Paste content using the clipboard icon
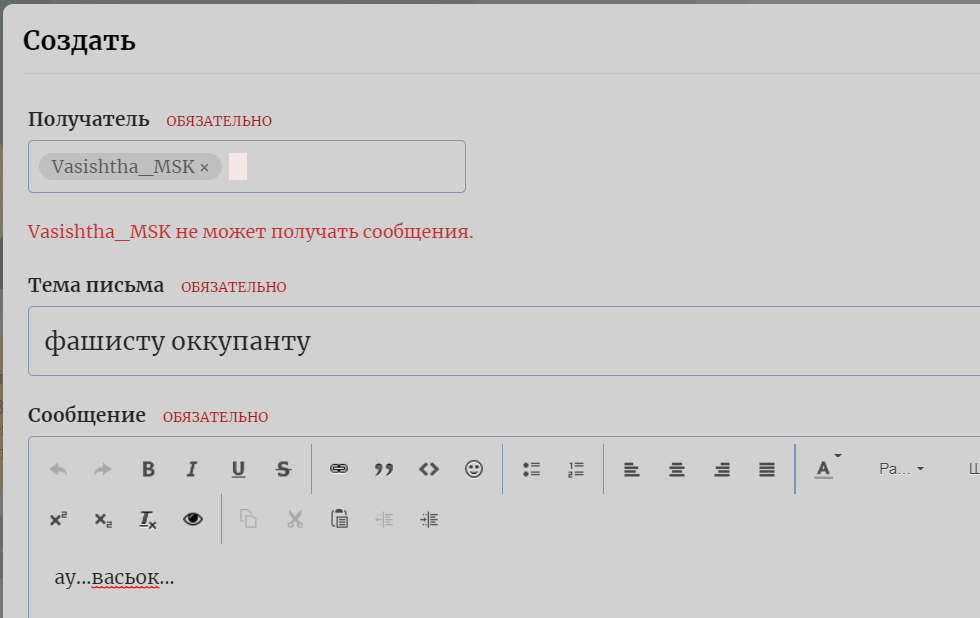Image resolution: width=980 pixels, height=618 pixels. point(338,519)
